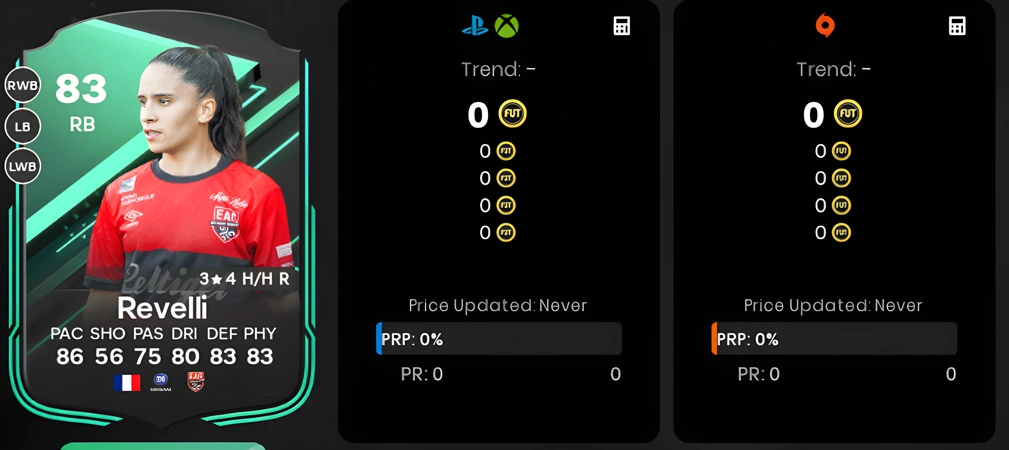Click the France flag on card
This screenshot has width=1009, height=450.
[127, 383]
